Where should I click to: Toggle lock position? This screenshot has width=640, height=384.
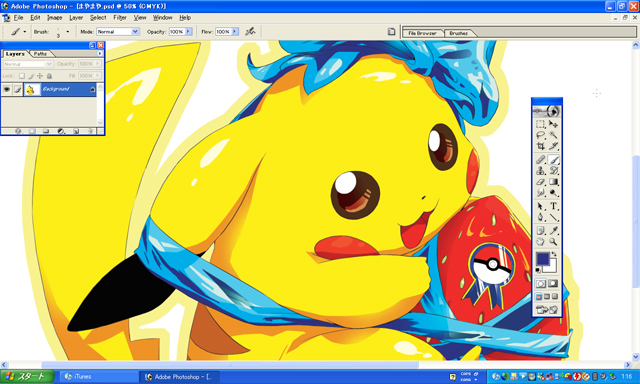(40, 76)
